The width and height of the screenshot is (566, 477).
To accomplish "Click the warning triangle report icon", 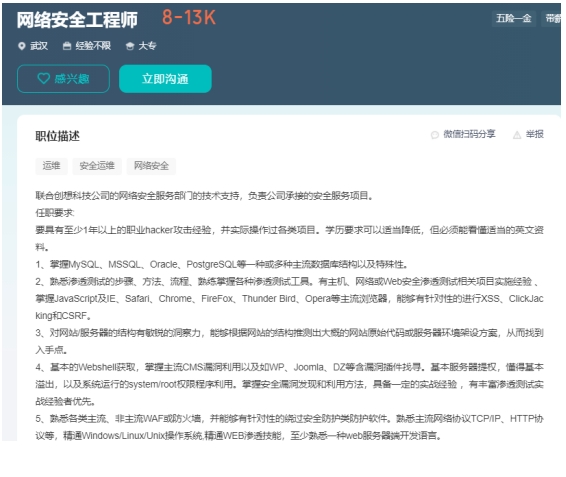I will pos(517,135).
